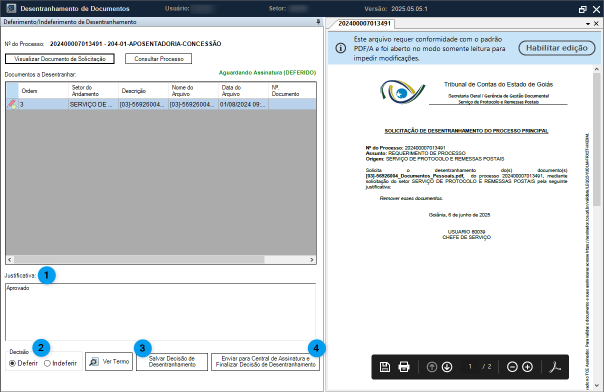The image size is (604, 392).
Task: Open the Adobe Acrobat tools icon
Action: pos(555,367)
